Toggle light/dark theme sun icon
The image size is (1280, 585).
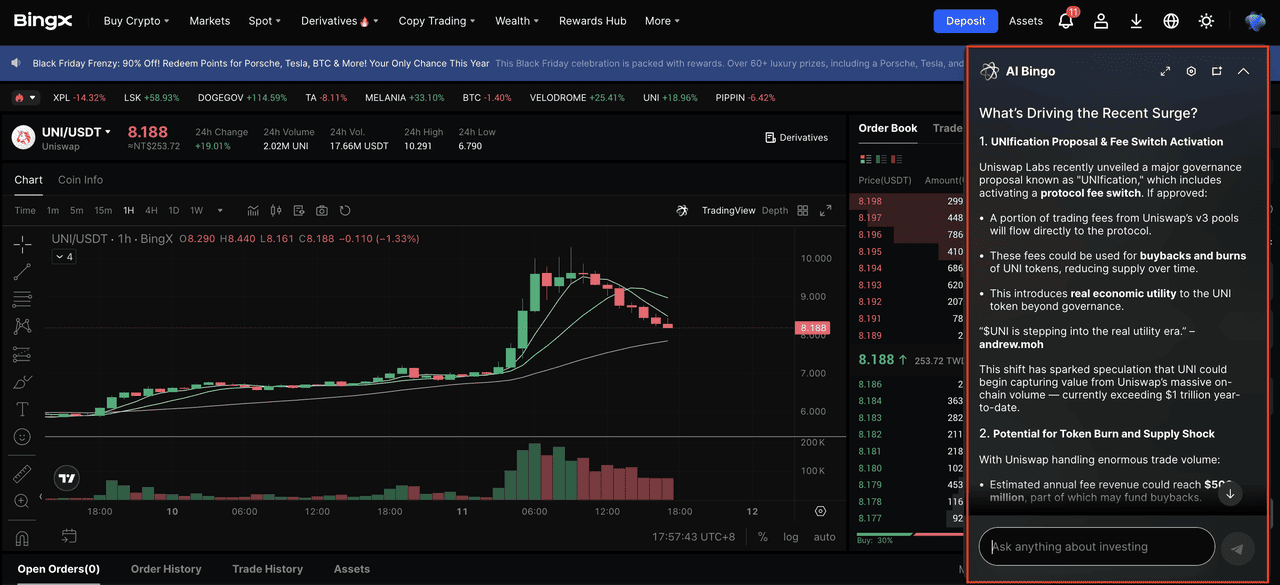pyautogui.click(x=1207, y=21)
